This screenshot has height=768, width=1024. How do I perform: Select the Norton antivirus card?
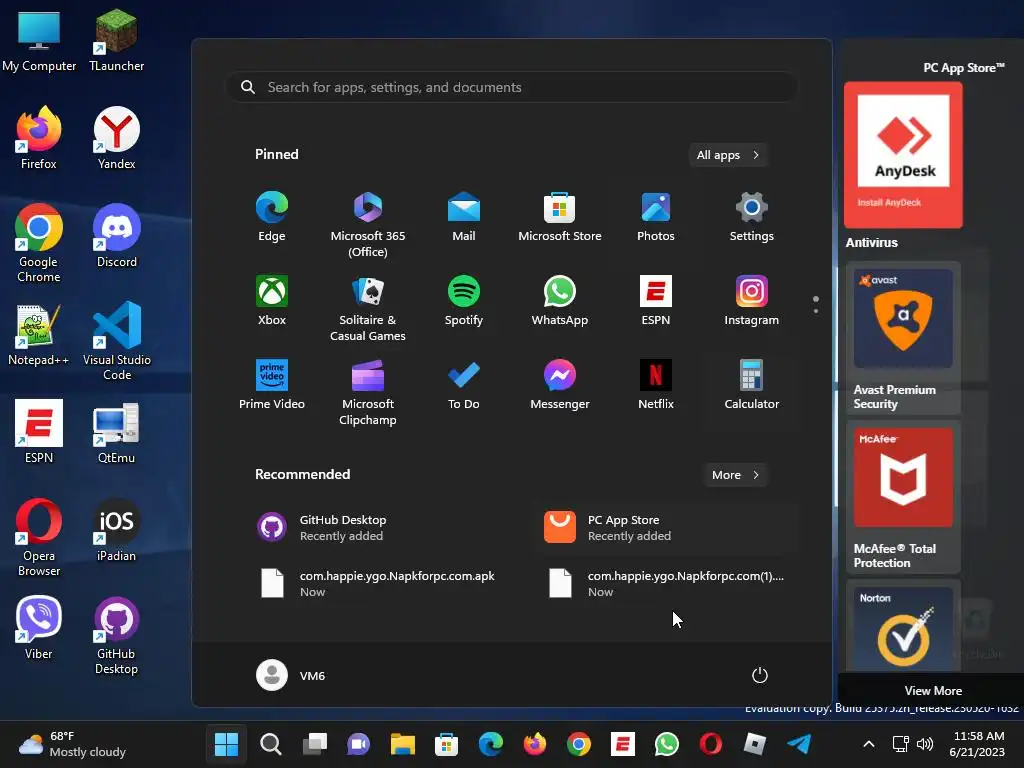903,627
